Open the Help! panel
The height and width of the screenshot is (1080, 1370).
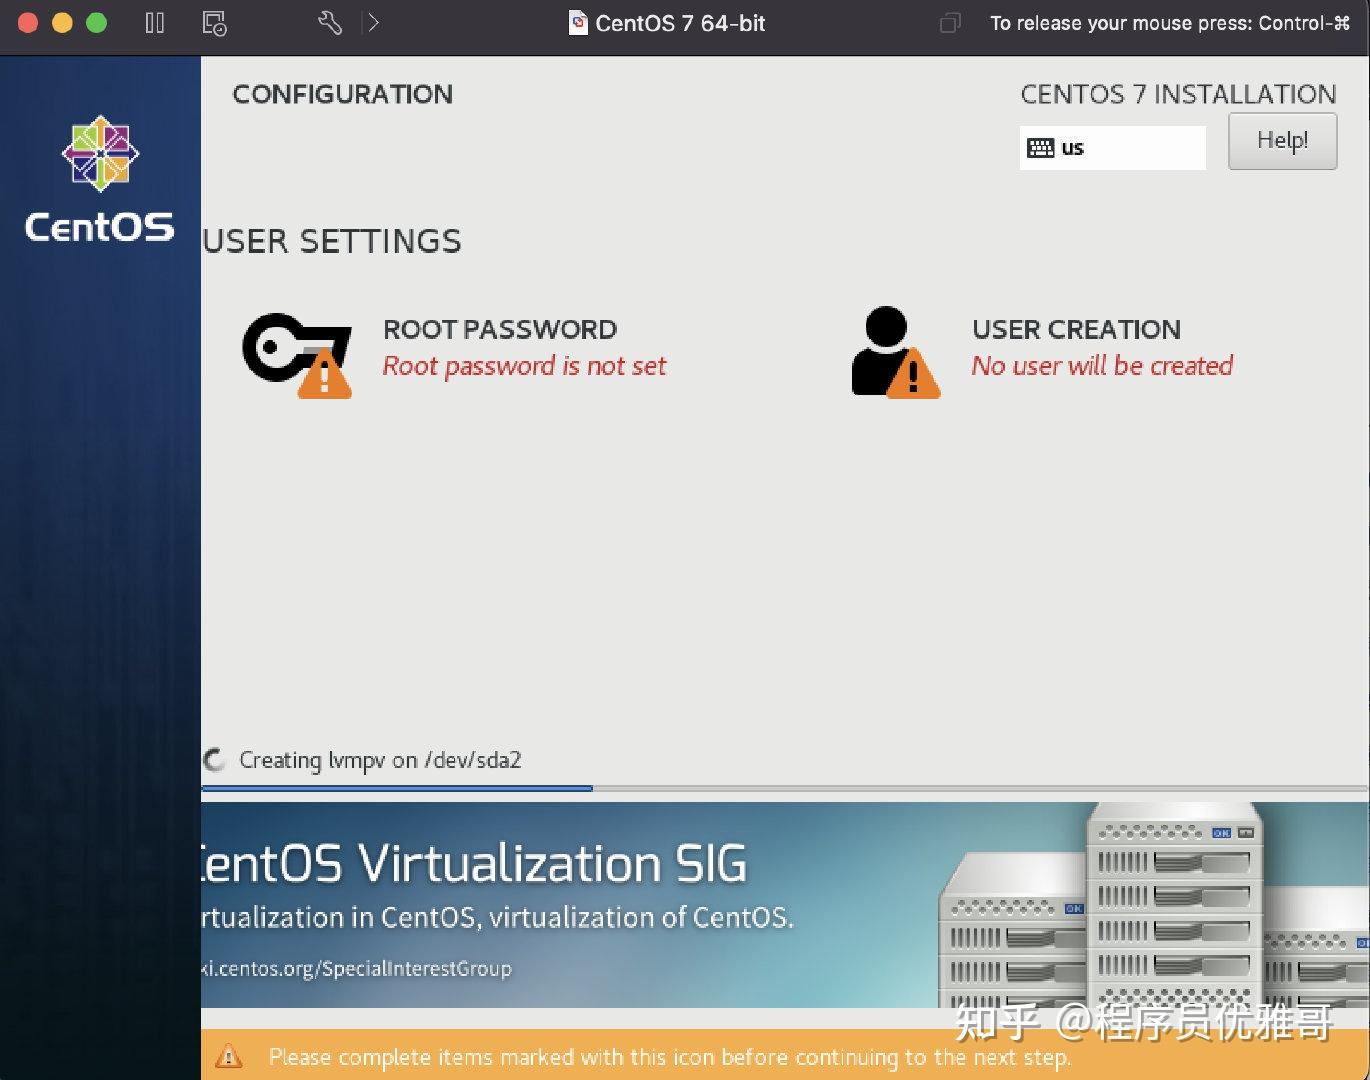pos(1282,141)
